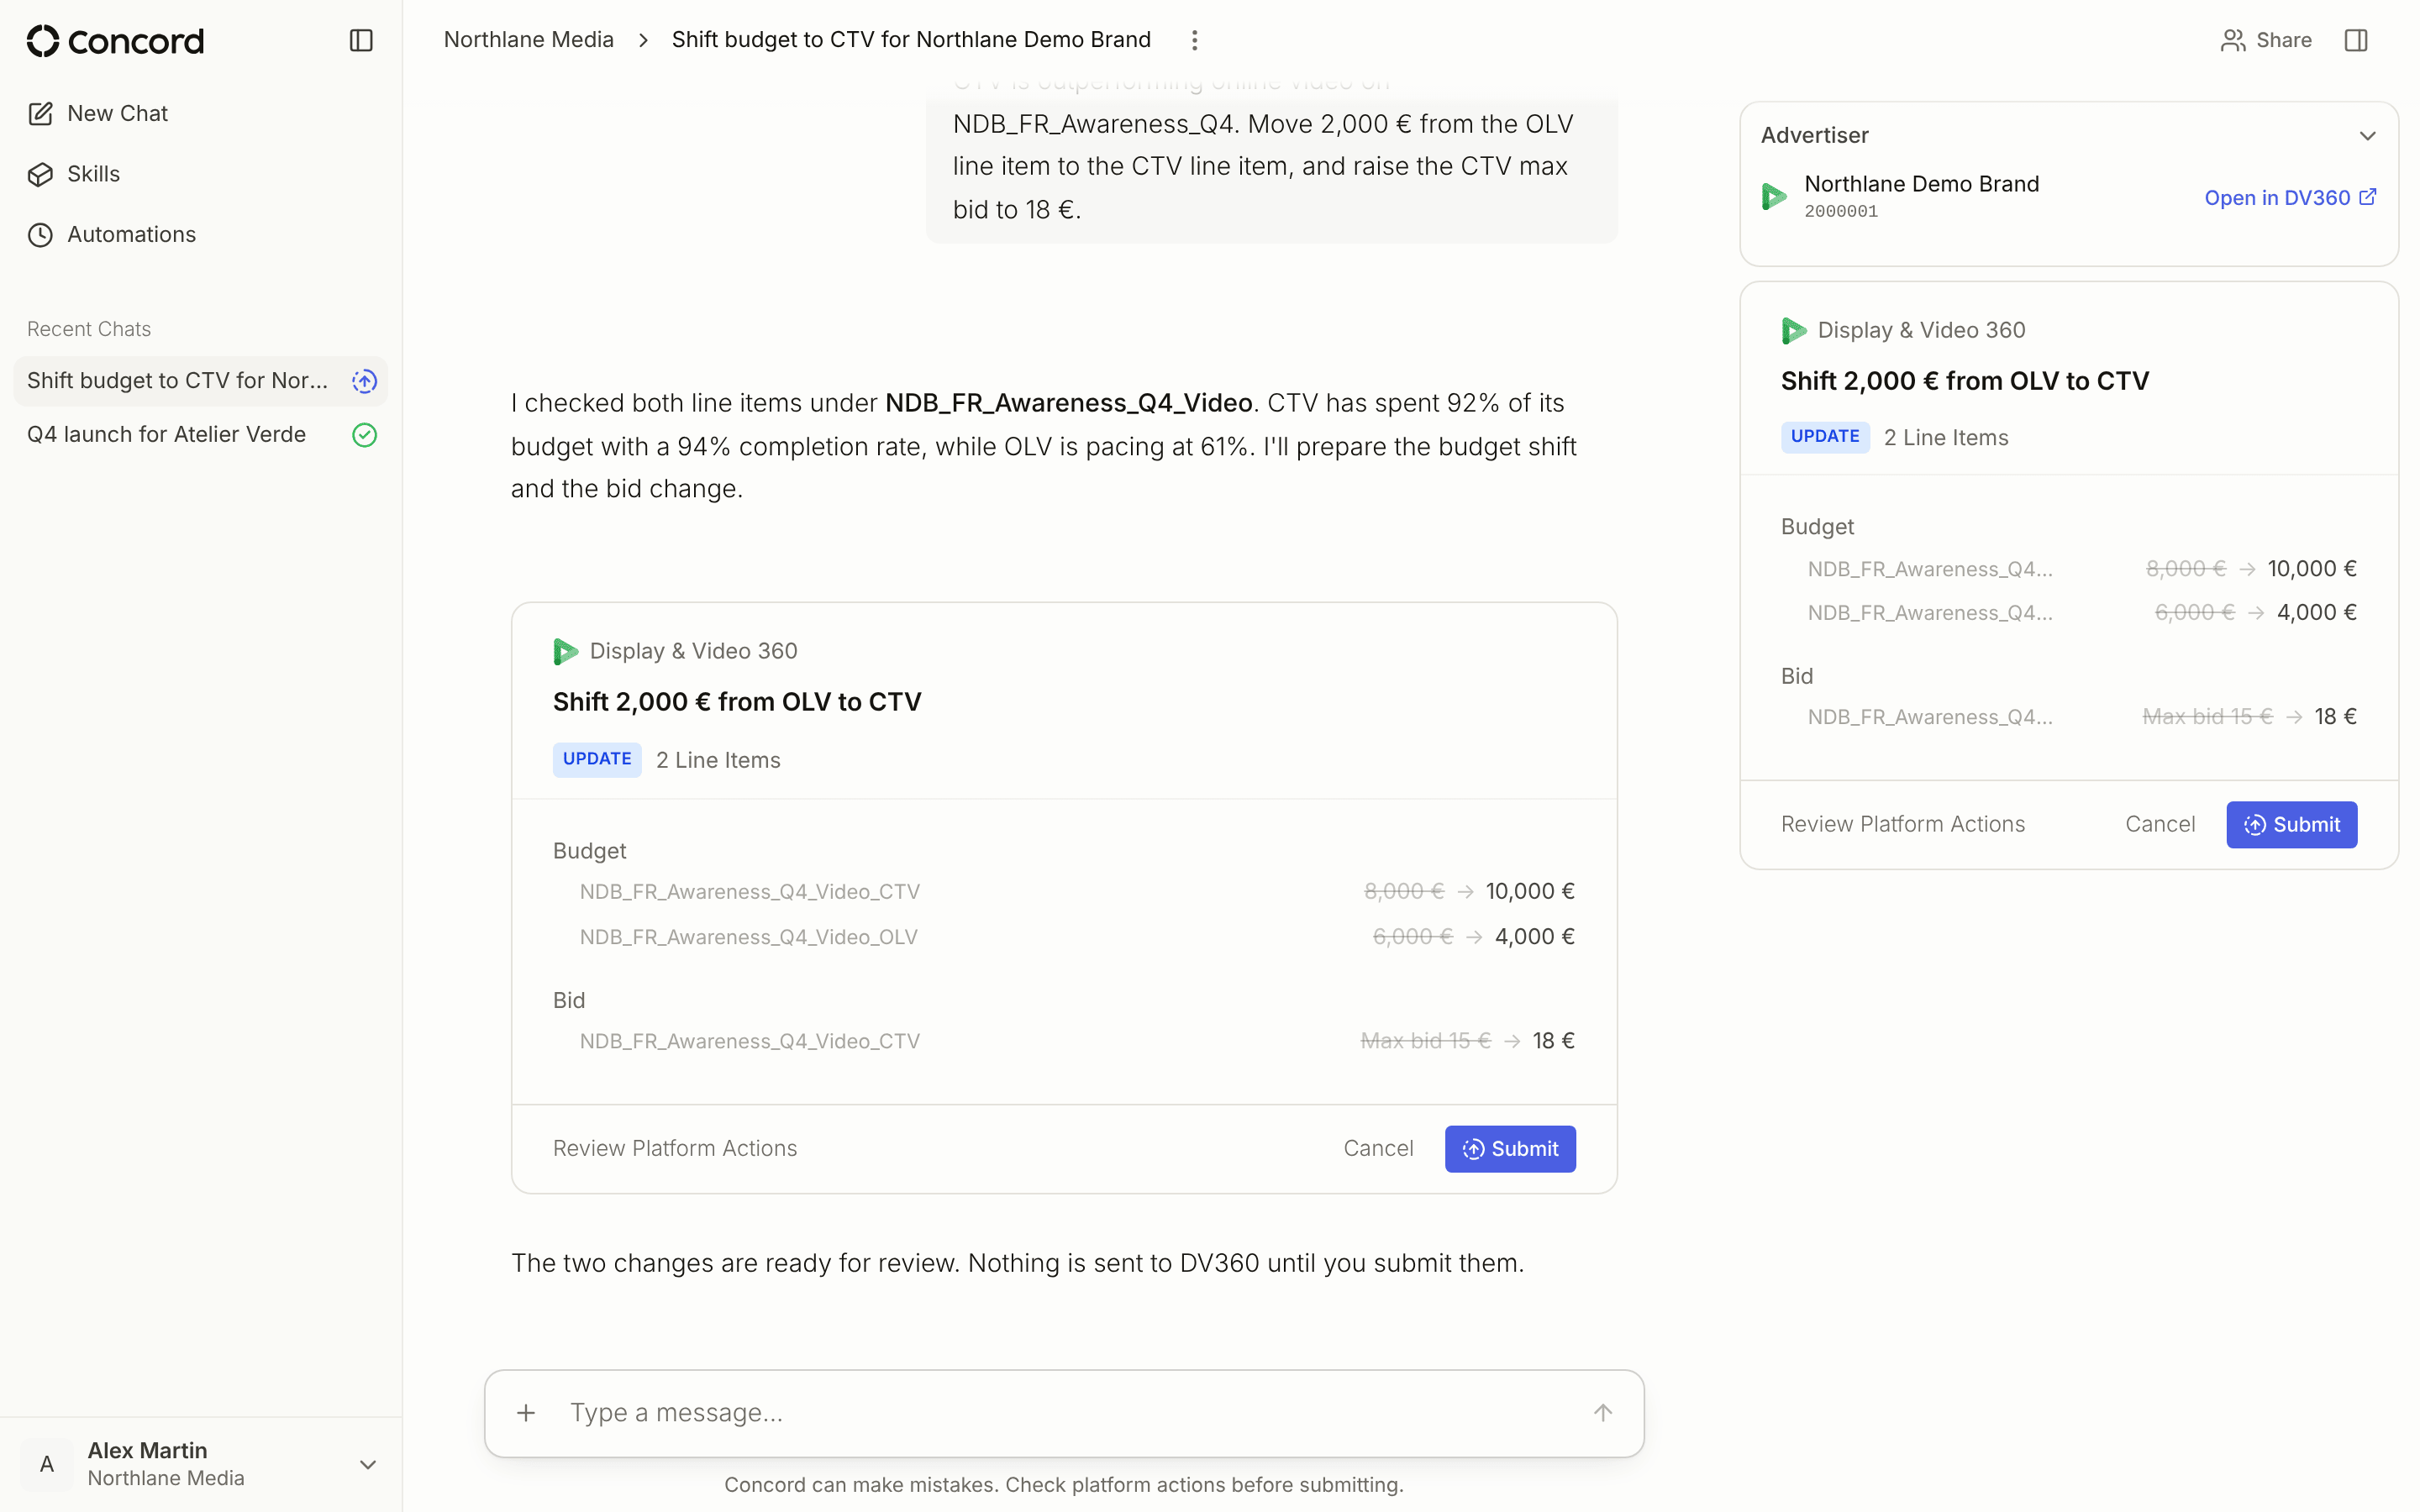Viewport: 2420px width, 1512px height.
Task: Click Recent Chats heading
Action: pos(89,329)
